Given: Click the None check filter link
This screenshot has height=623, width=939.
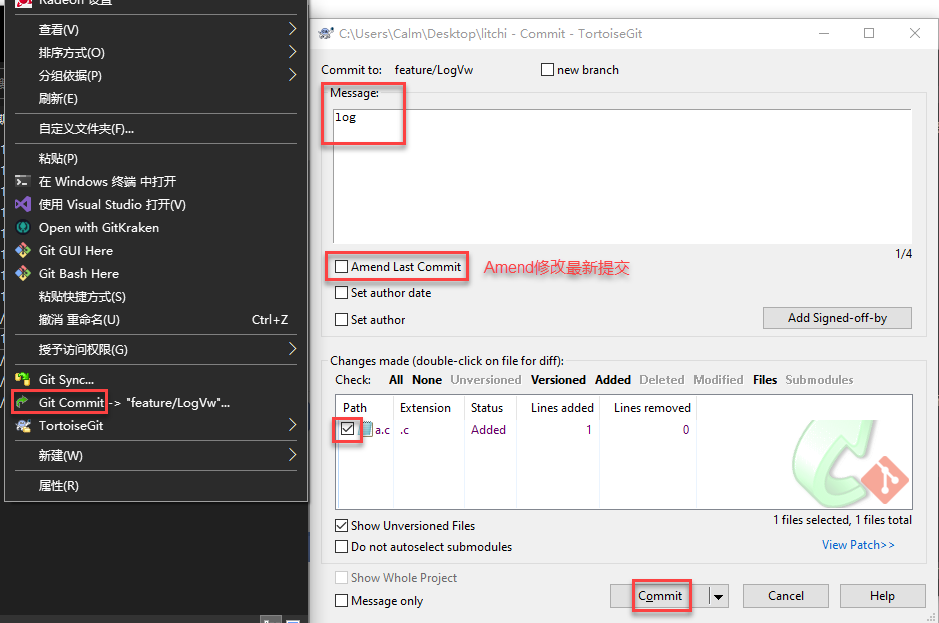Looking at the screenshot, I should pyautogui.click(x=427, y=380).
